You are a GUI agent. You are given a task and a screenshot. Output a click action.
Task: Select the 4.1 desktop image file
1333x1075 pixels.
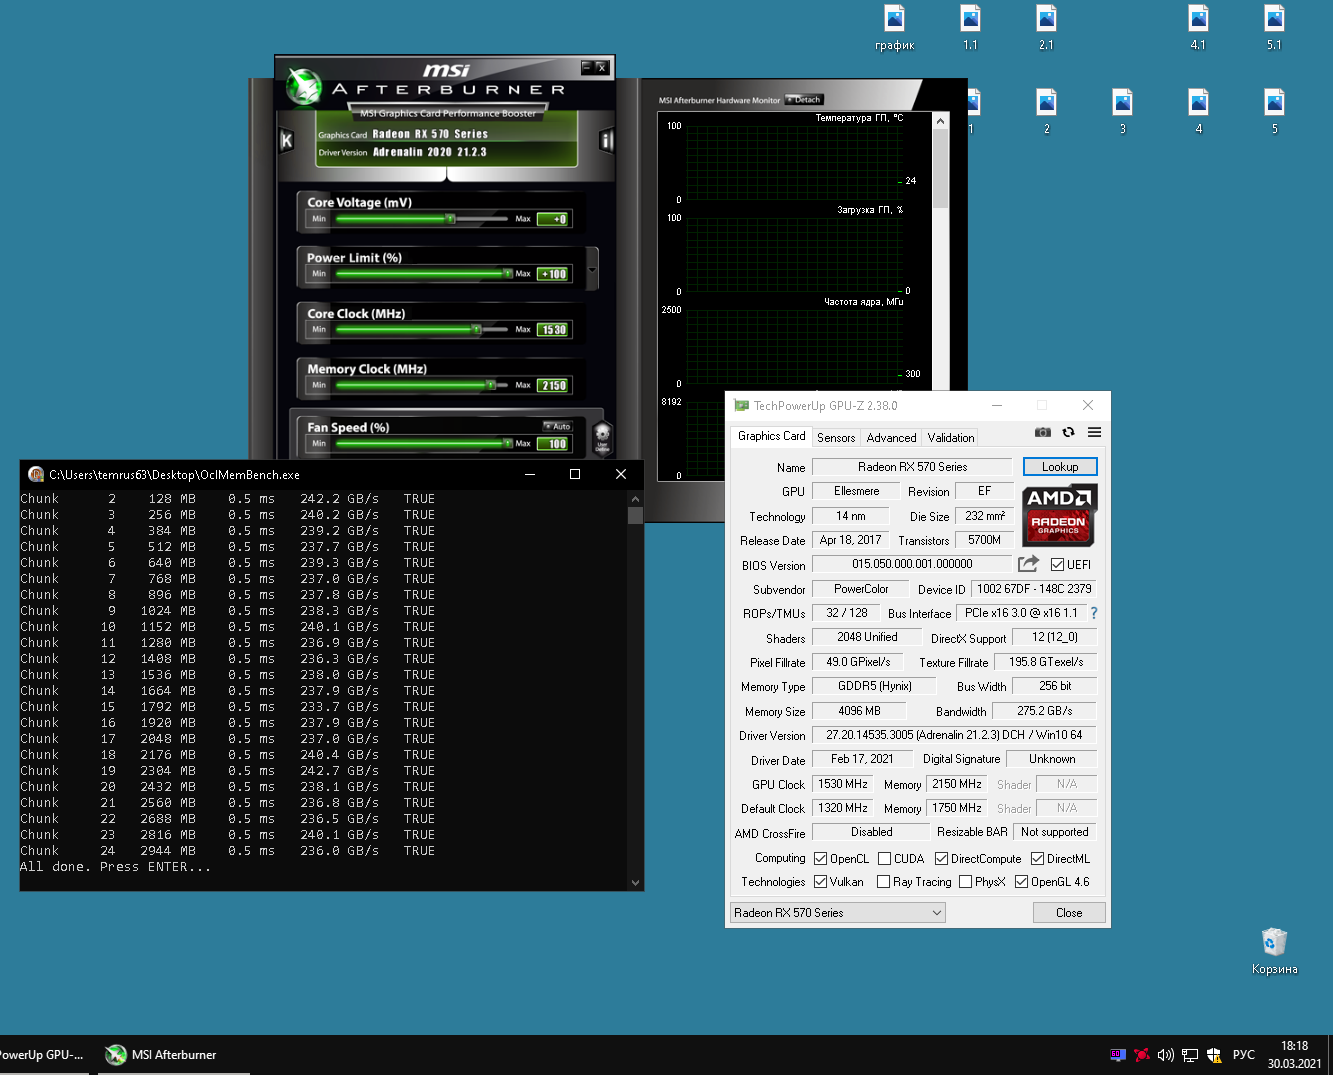point(1198,28)
